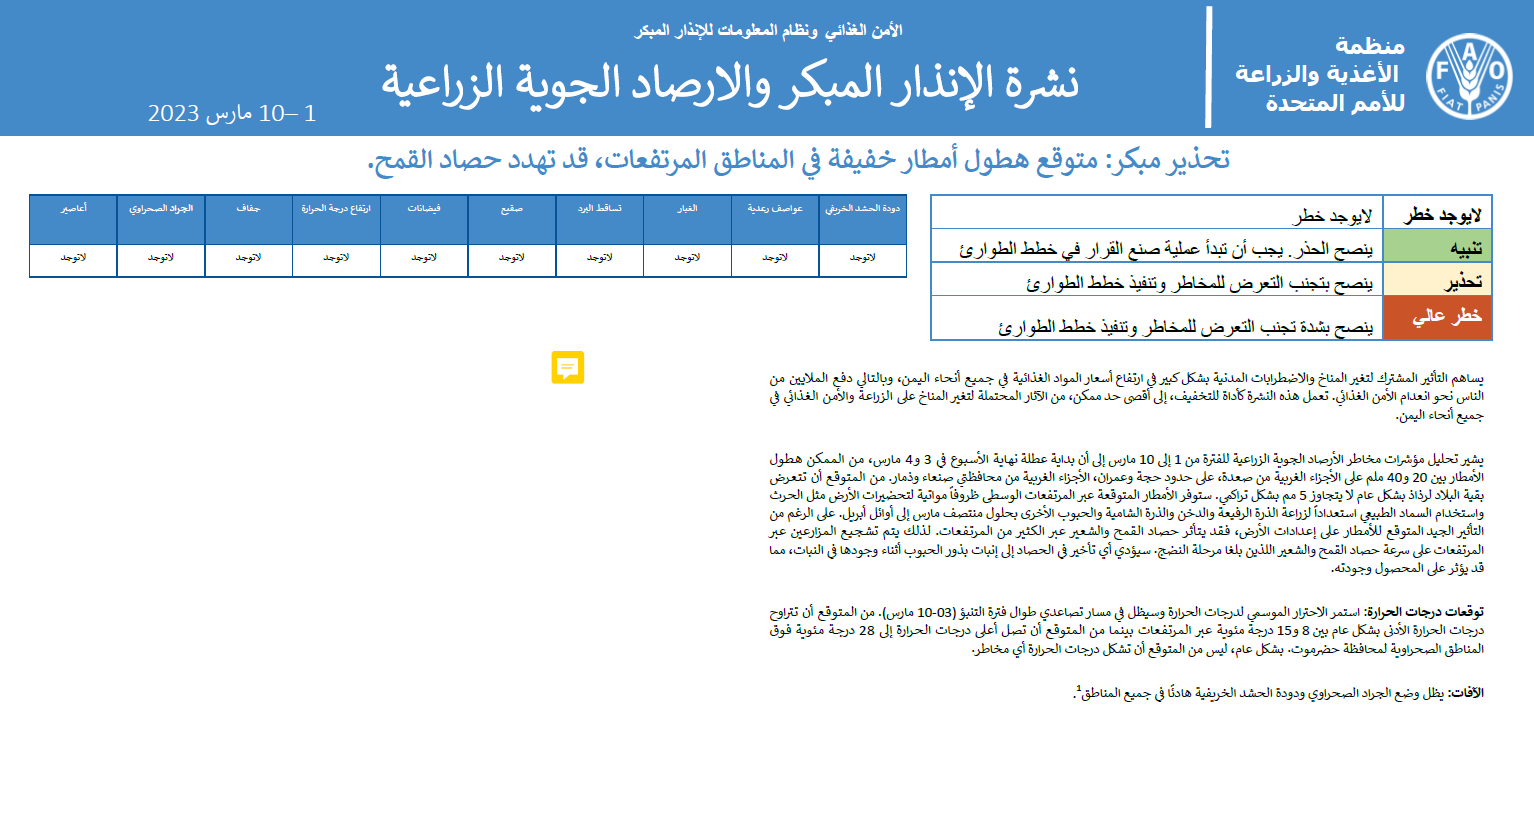Click the blue early warning headline text
1534x824 pixels.
click(x=798, y=160)
